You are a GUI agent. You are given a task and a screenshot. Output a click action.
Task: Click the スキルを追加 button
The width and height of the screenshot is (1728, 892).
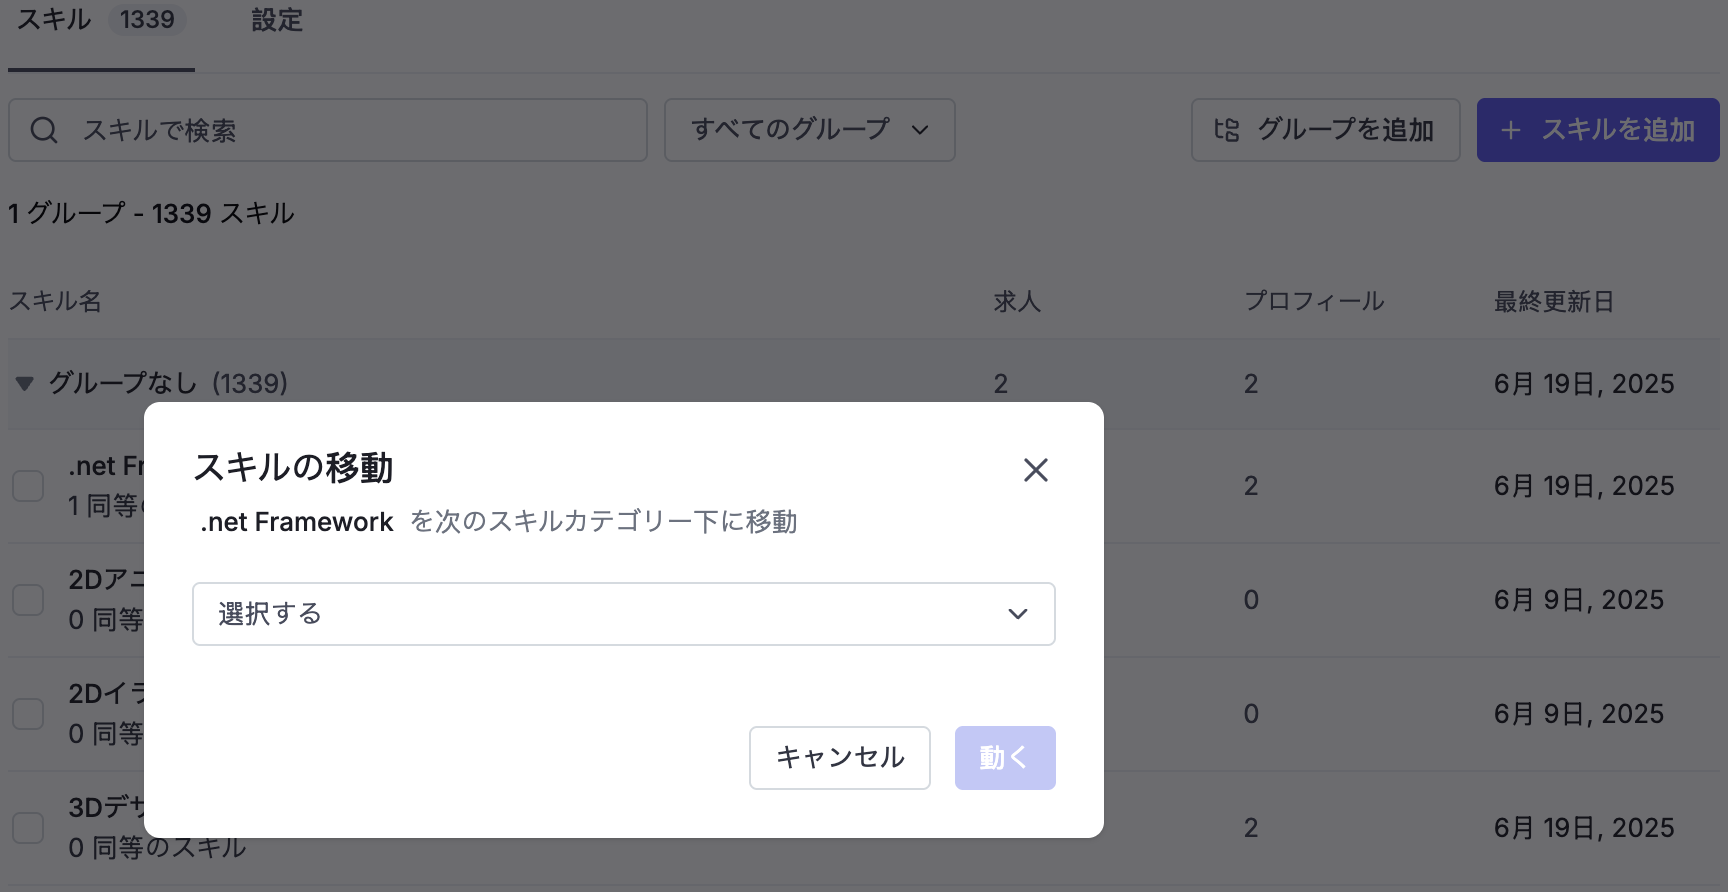coord(1598,130)
